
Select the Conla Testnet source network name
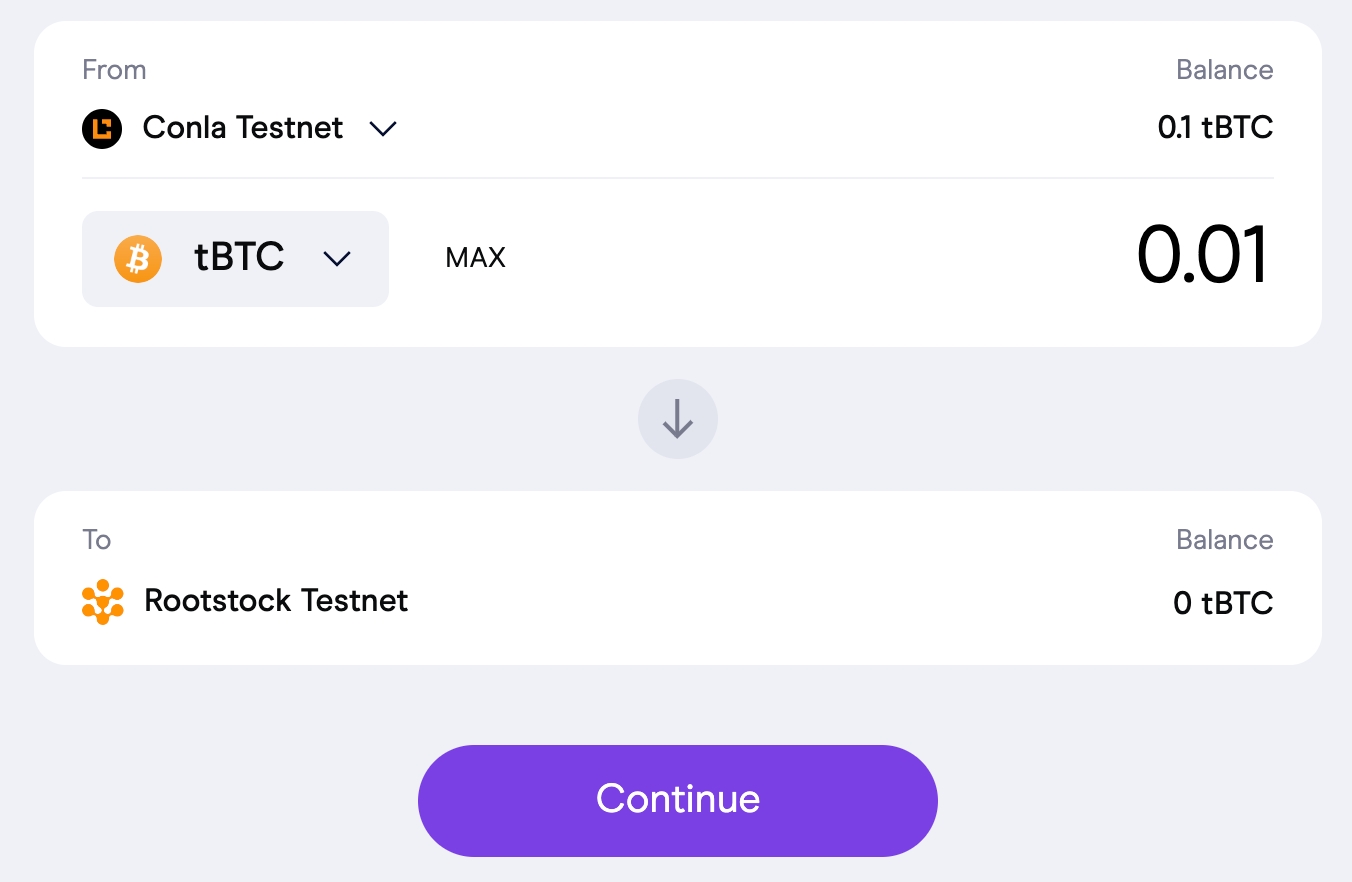(x=243, y=128)
